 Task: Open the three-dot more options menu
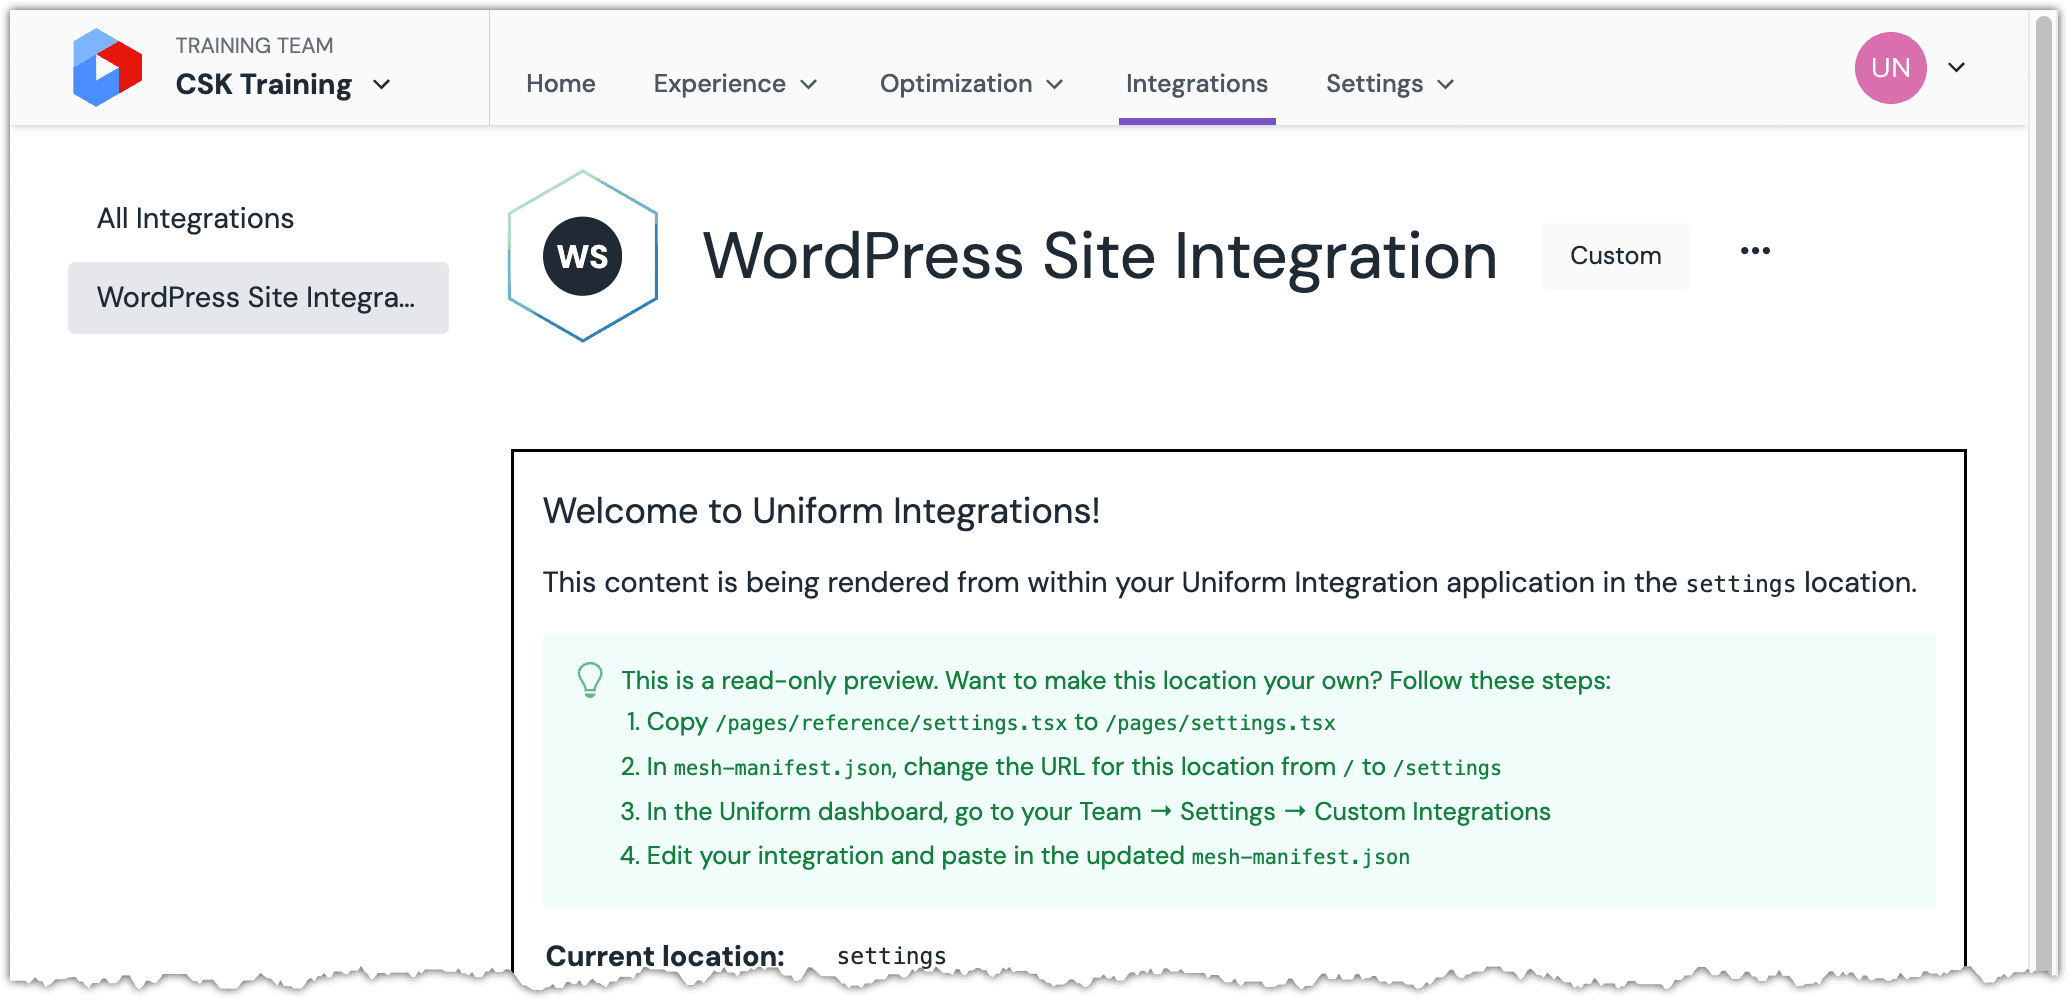[x=1755, y=251]
